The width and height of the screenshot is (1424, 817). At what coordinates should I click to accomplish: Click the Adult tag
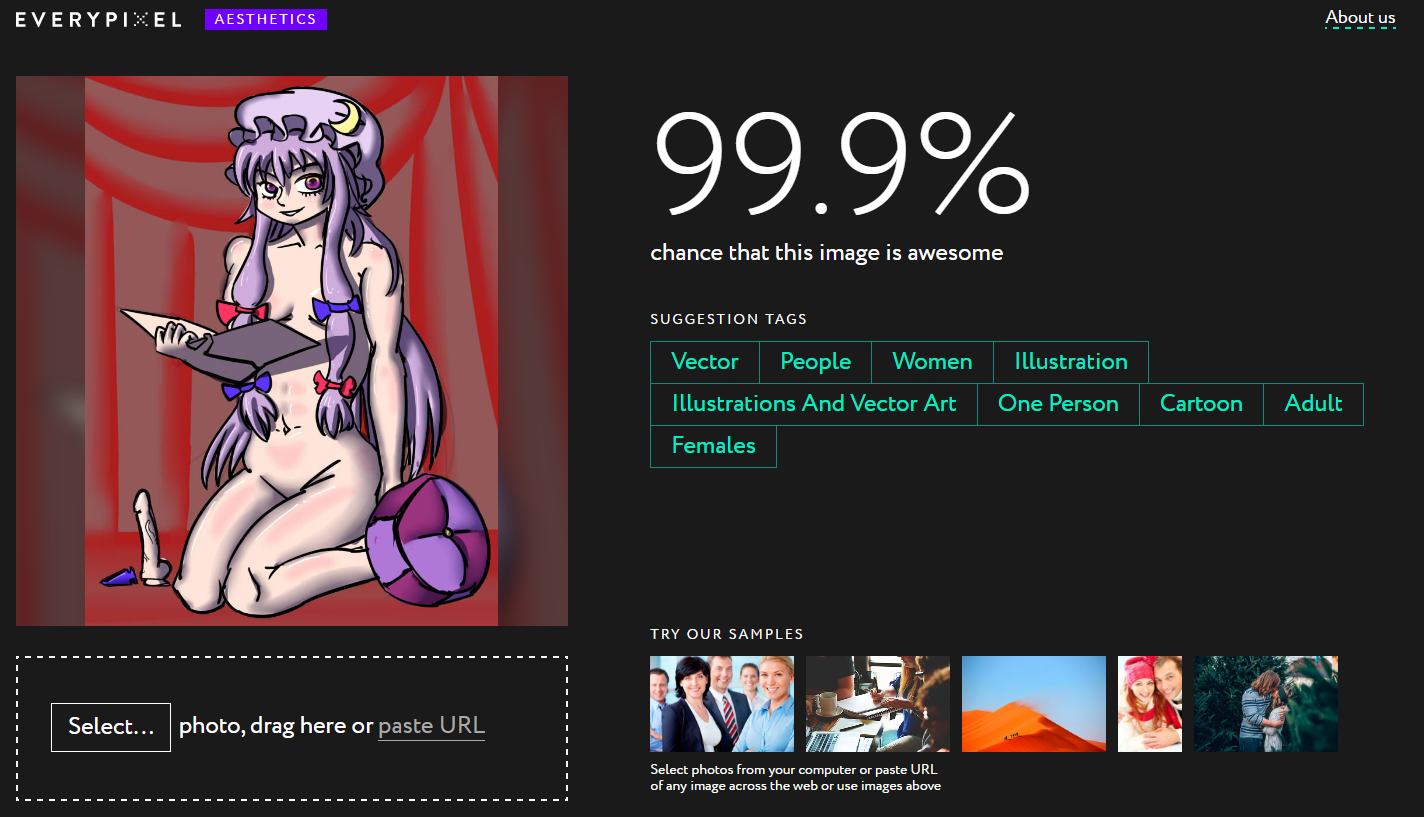1313,404
